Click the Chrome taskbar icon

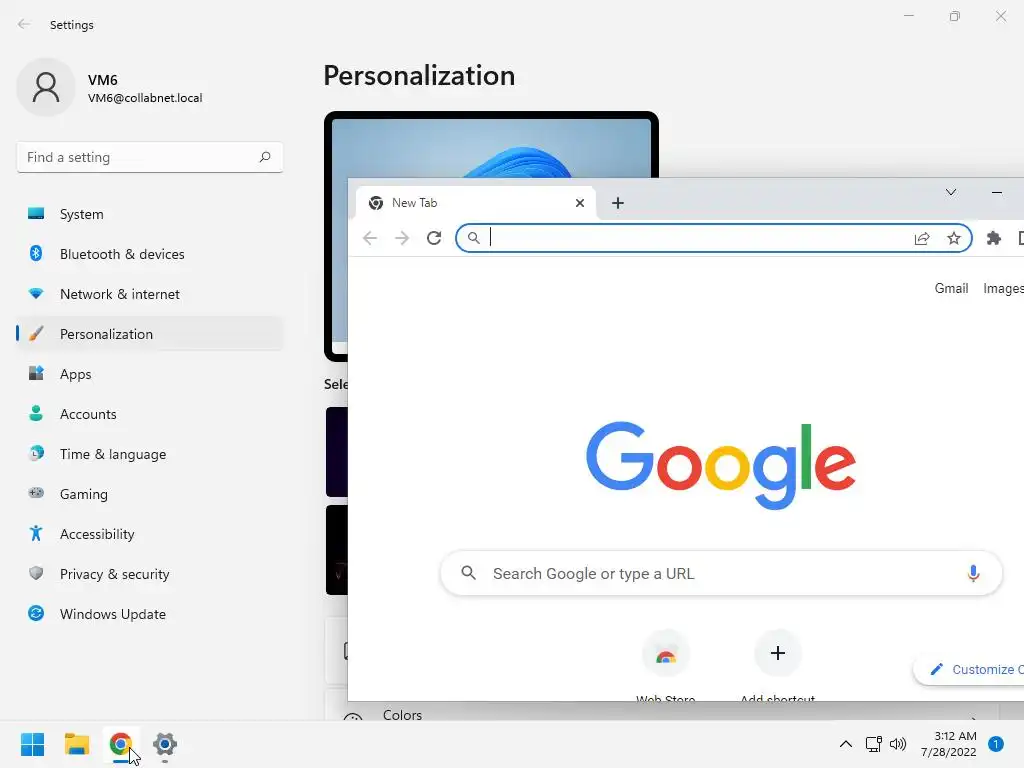point(121,744)
